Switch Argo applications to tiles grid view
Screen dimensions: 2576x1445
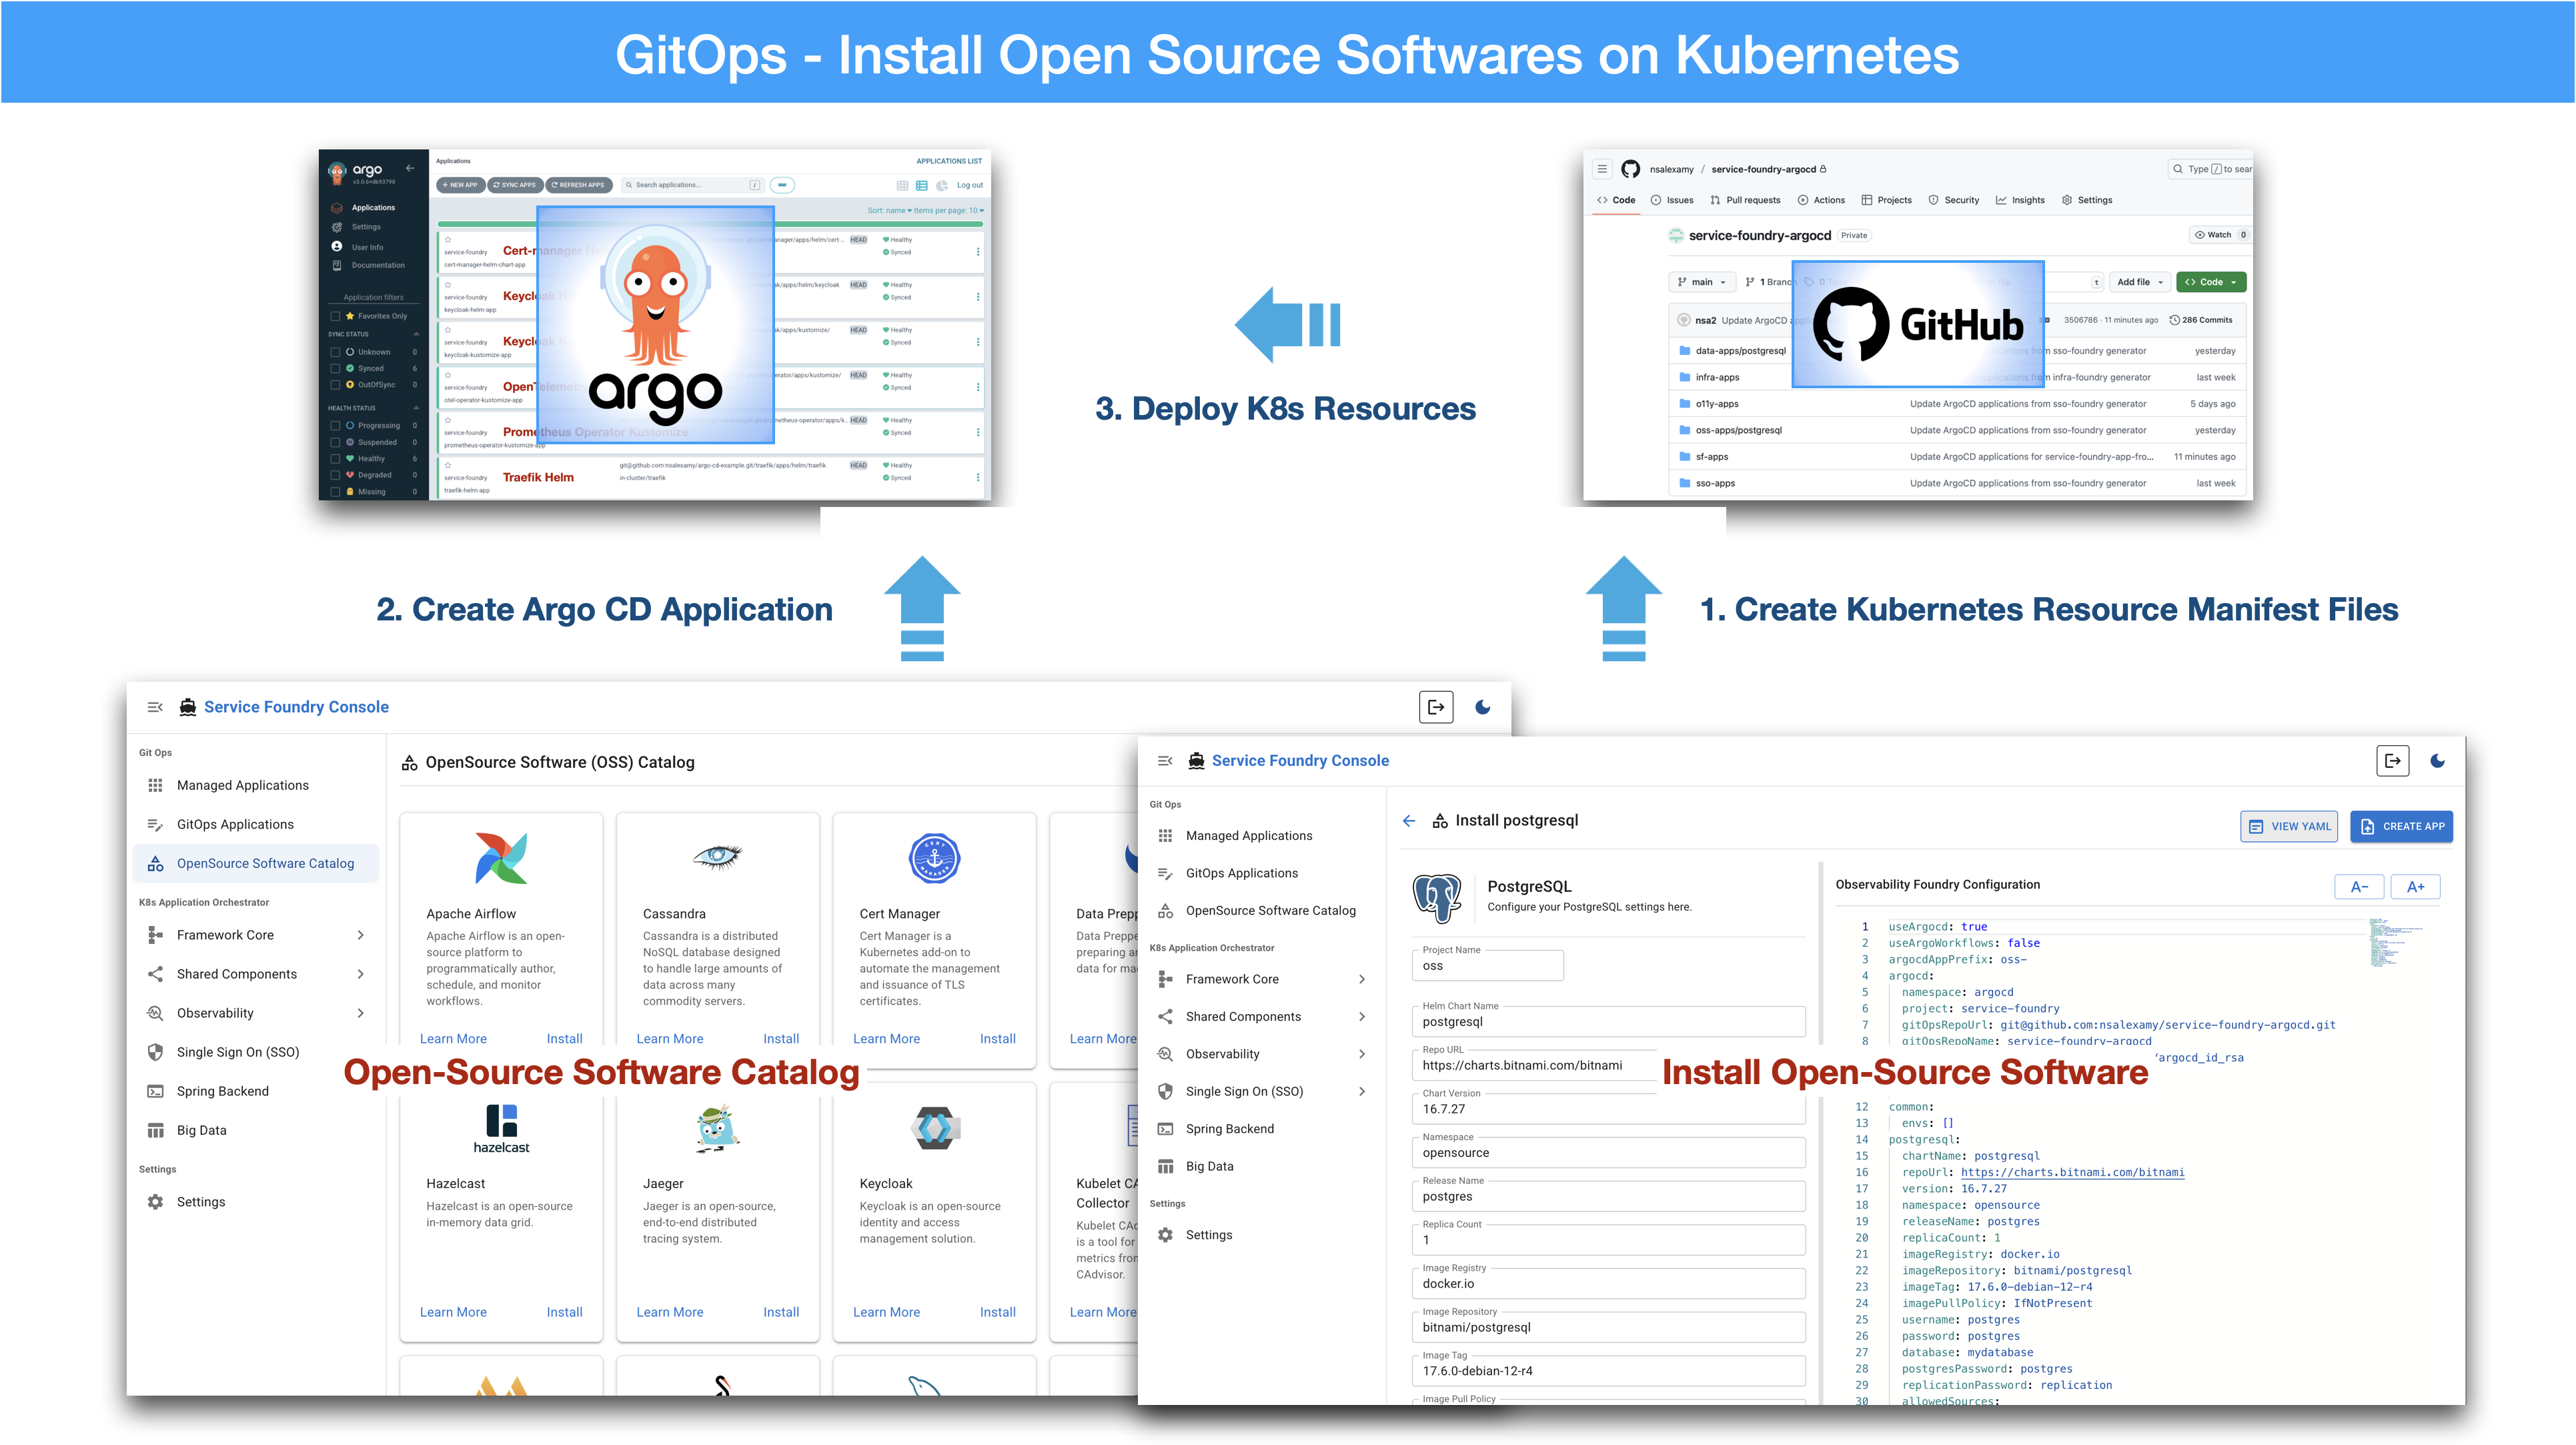902,185
